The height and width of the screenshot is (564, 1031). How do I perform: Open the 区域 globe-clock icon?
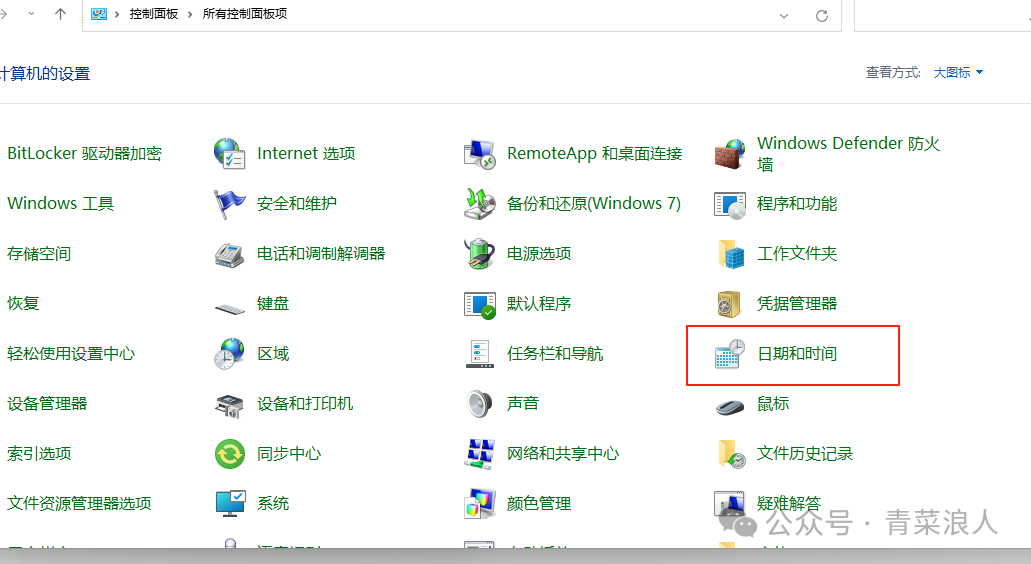point(229,354)
